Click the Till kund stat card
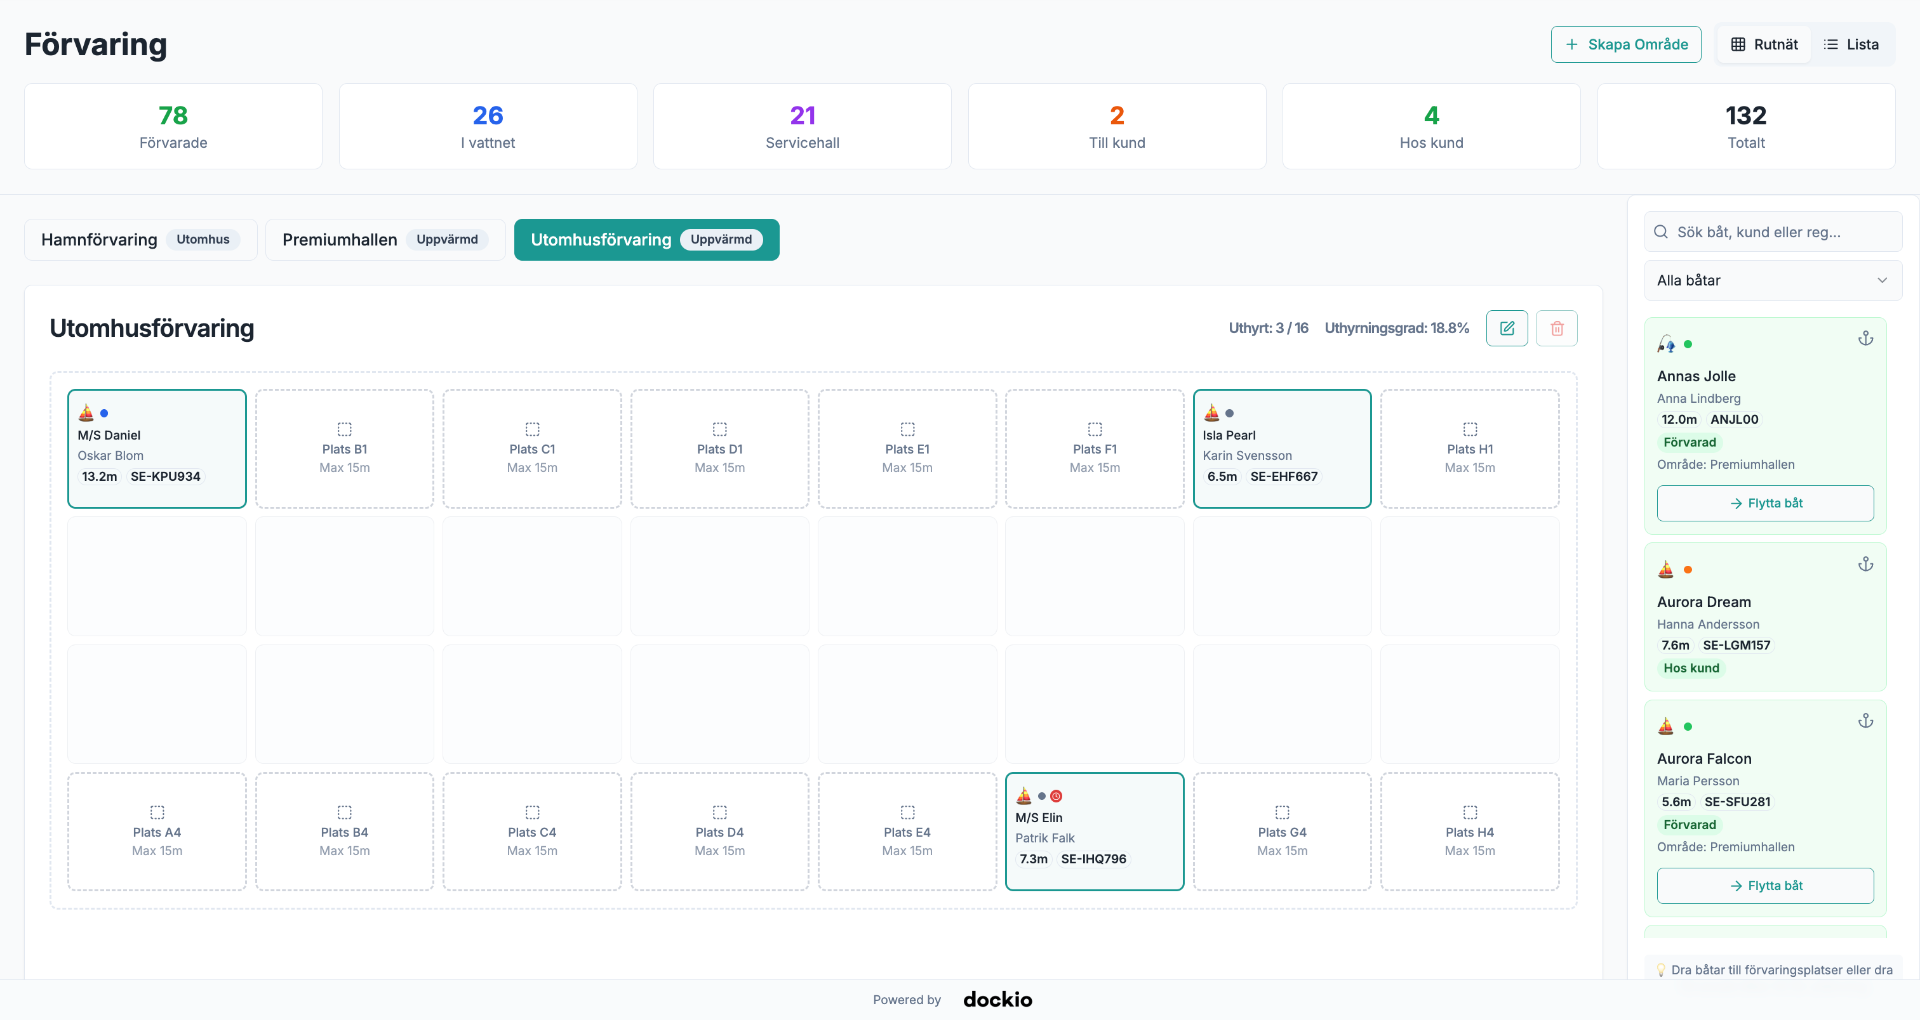The image size is (1920, 1020). pyautogui.click(x=1117, y=127)
